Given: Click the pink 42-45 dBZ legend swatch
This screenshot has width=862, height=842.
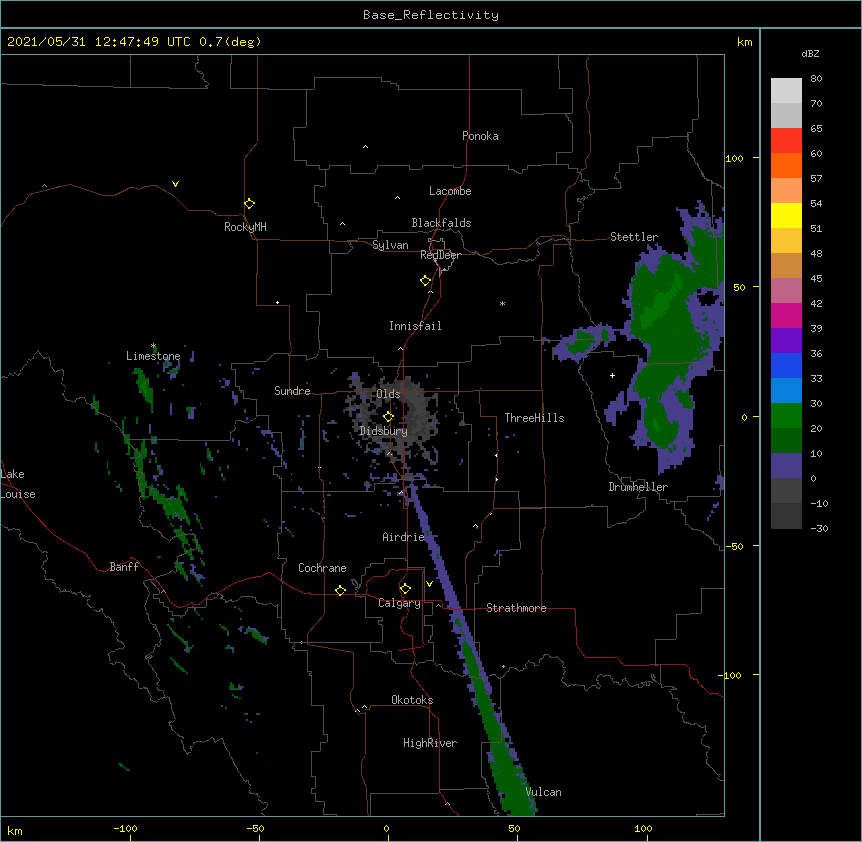Looking at the screenshot, I should click(x=786, y=291).
